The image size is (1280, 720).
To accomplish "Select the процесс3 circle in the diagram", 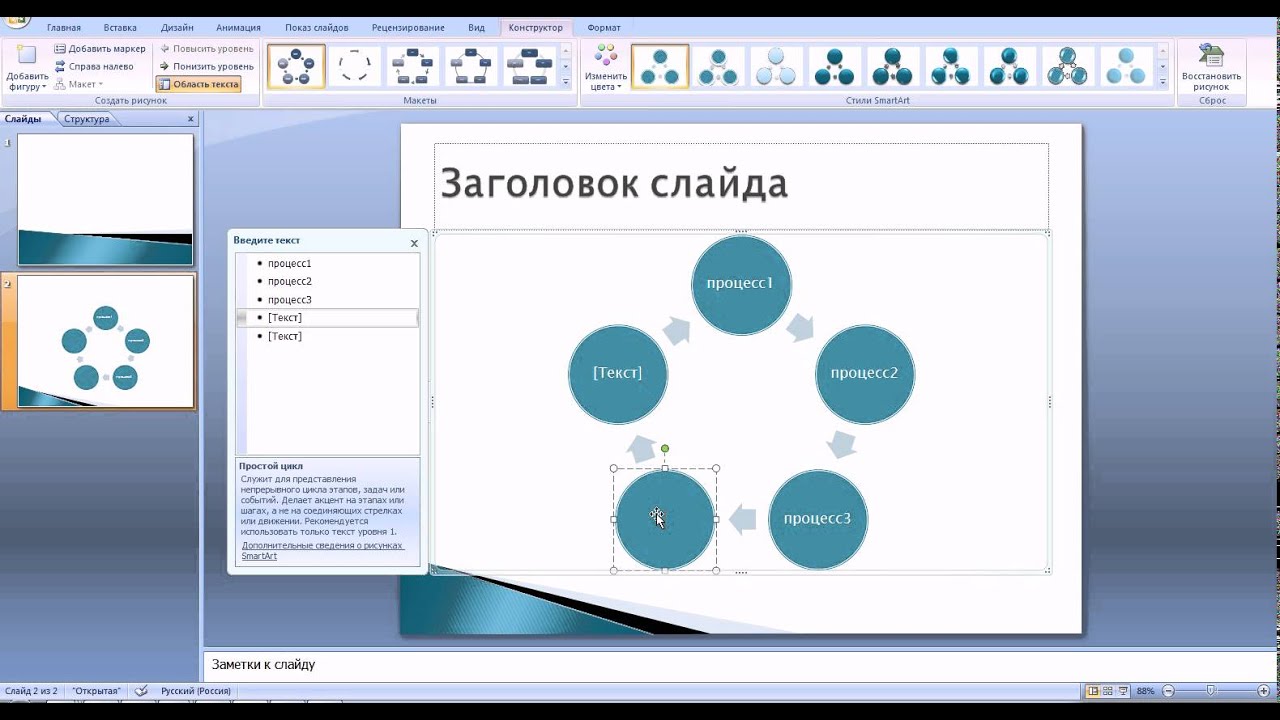I will (x=818, y=519).
